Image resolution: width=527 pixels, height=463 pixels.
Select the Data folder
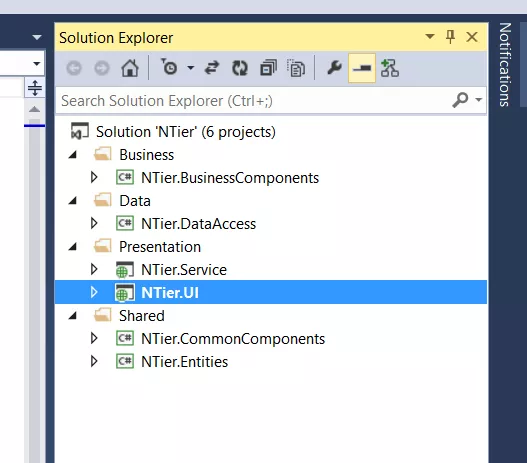click(x=135, y=201)
